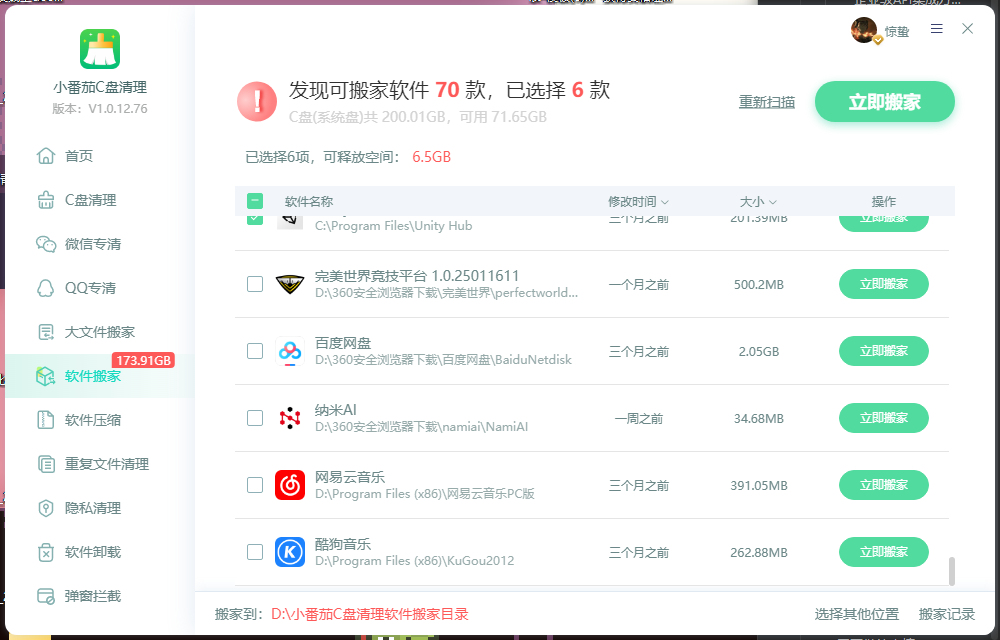Viewport: 1000px width, 640px height.
Task: Check the 完美世界竞技平台 checkbox
Action: point(254,284)
